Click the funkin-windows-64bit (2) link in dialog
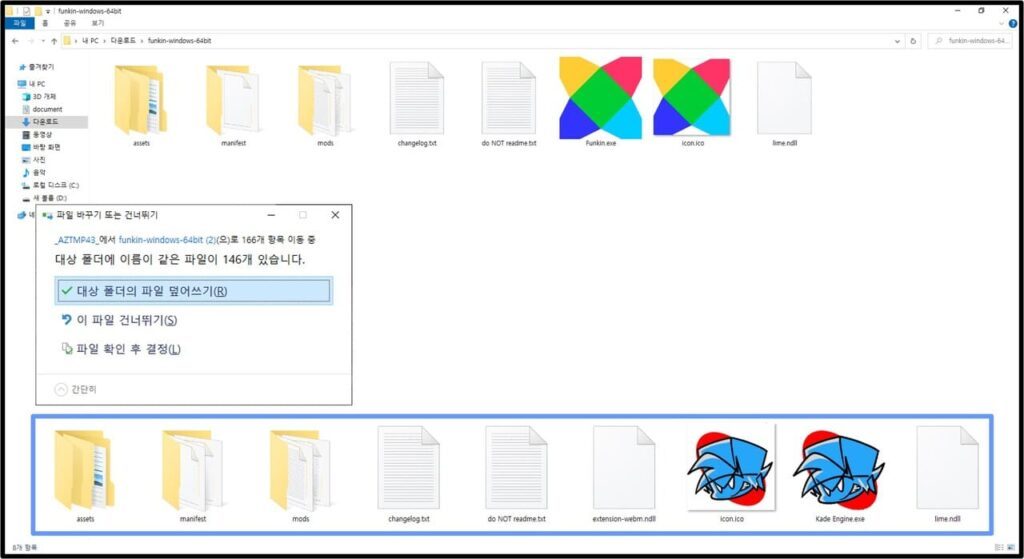 coord(167,240)
